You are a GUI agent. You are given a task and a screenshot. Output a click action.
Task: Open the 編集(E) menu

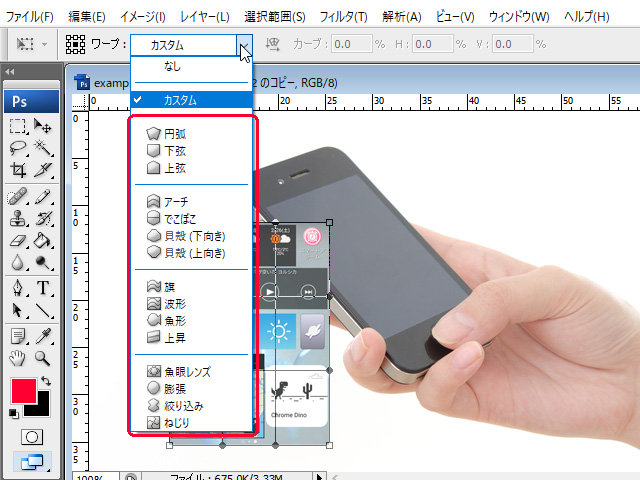87,17
